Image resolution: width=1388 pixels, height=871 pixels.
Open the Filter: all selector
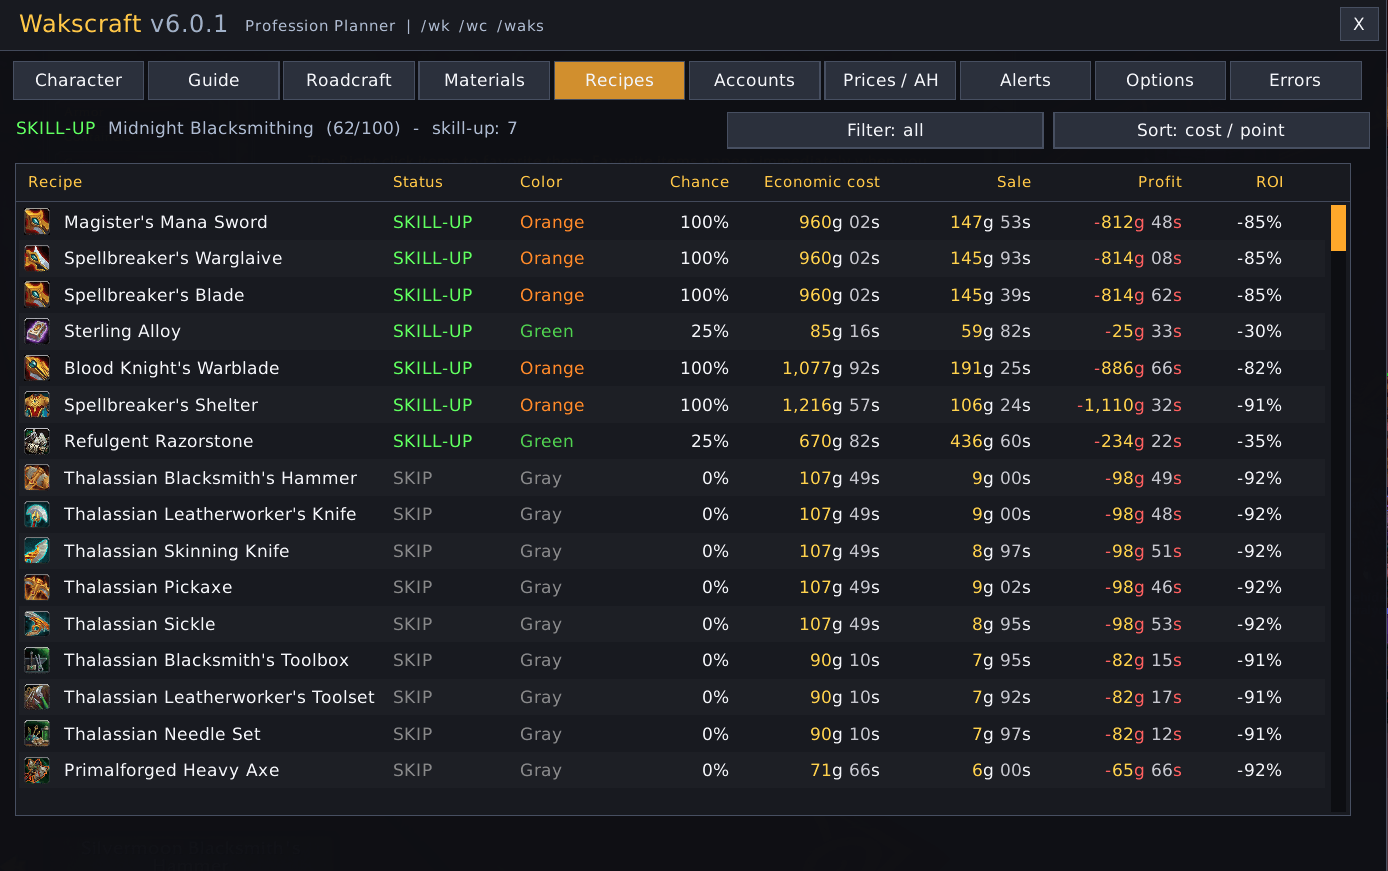pyautogui.click(x=885, y=130)
